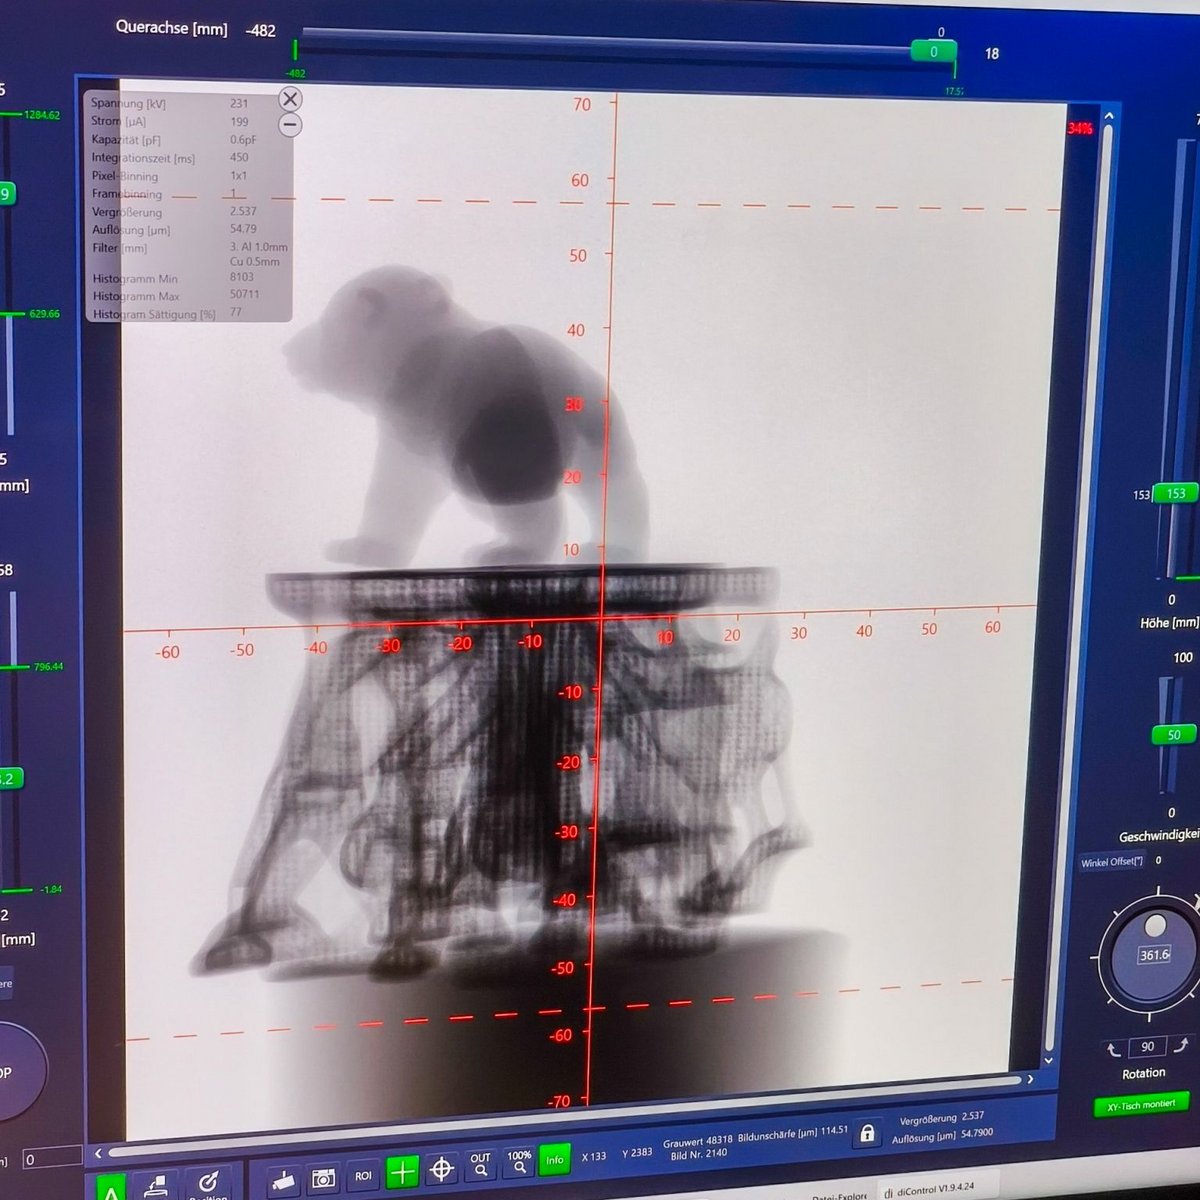Image resolution: width=1200 pixels, height=1200 pixels.
Task: Reset zoom with the 100% magnifier
Action: pyautogui.click(x=519, y=1162)
